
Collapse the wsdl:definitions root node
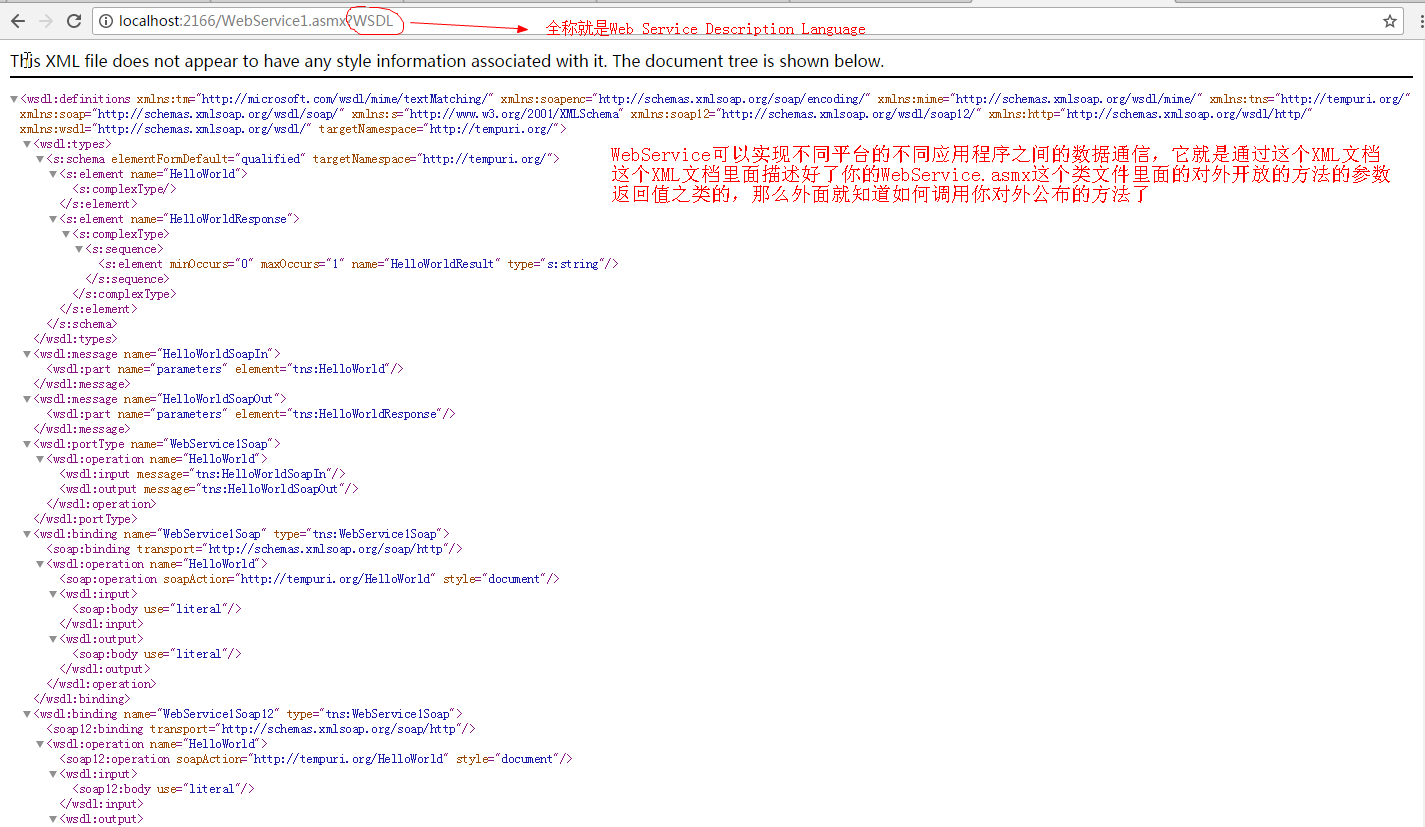13,99
